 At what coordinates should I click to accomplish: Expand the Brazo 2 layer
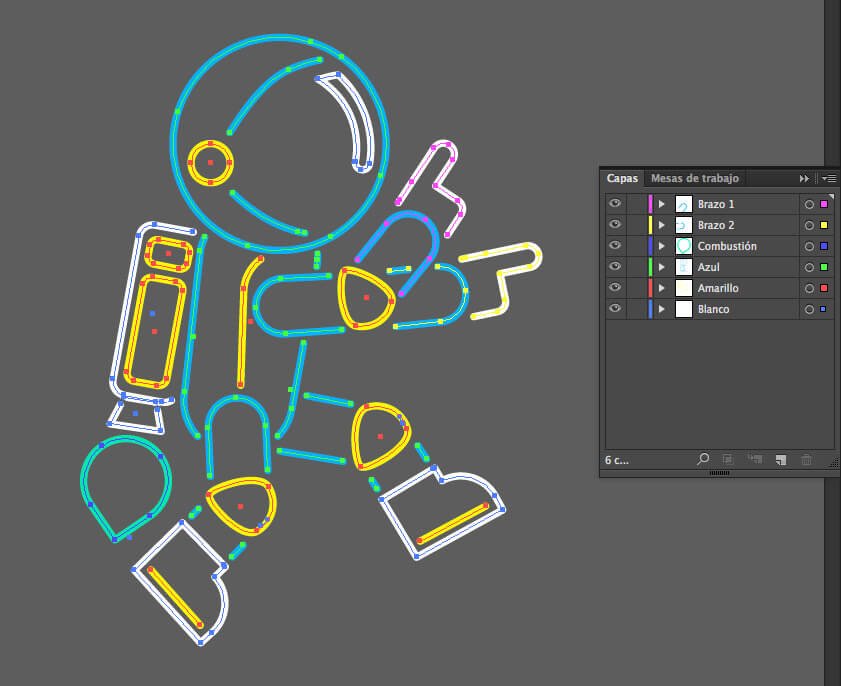coord(661,225)
